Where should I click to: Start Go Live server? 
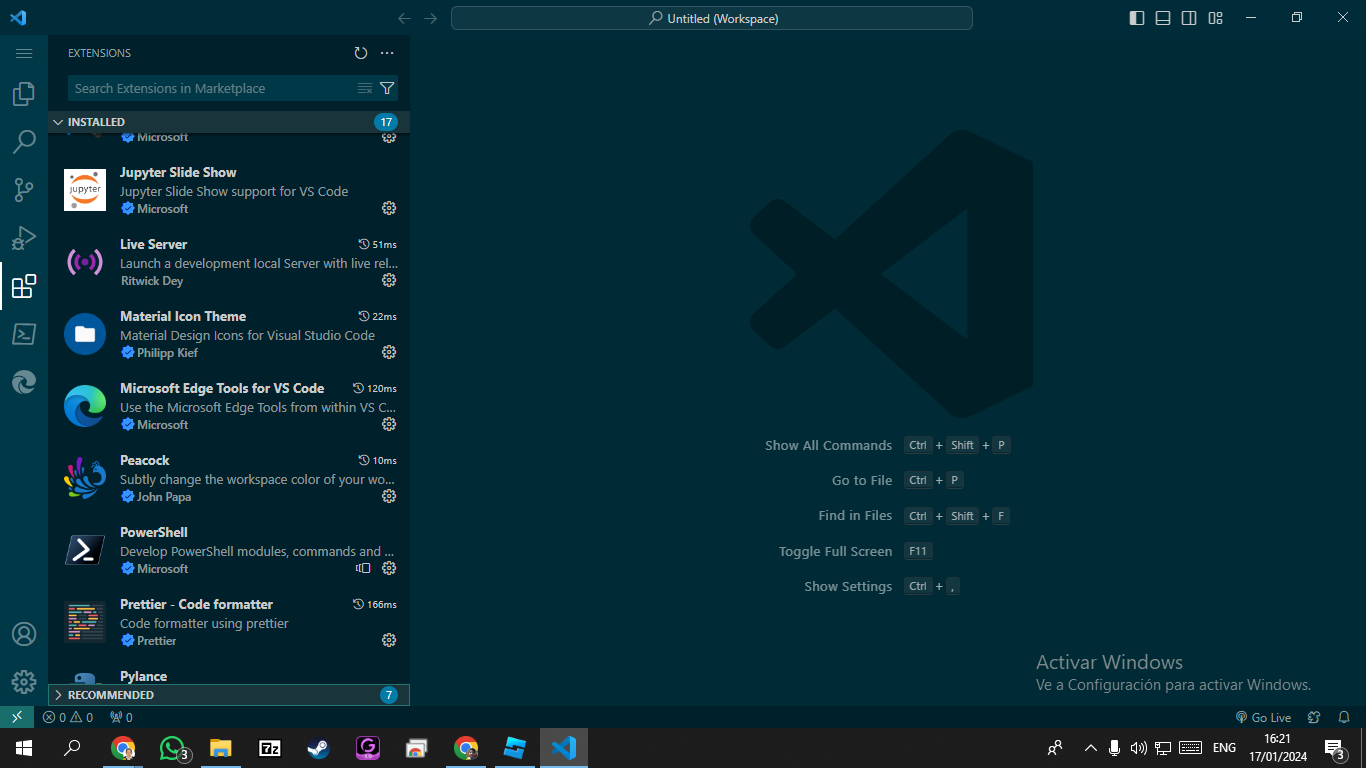click(x=1263, y=717)
